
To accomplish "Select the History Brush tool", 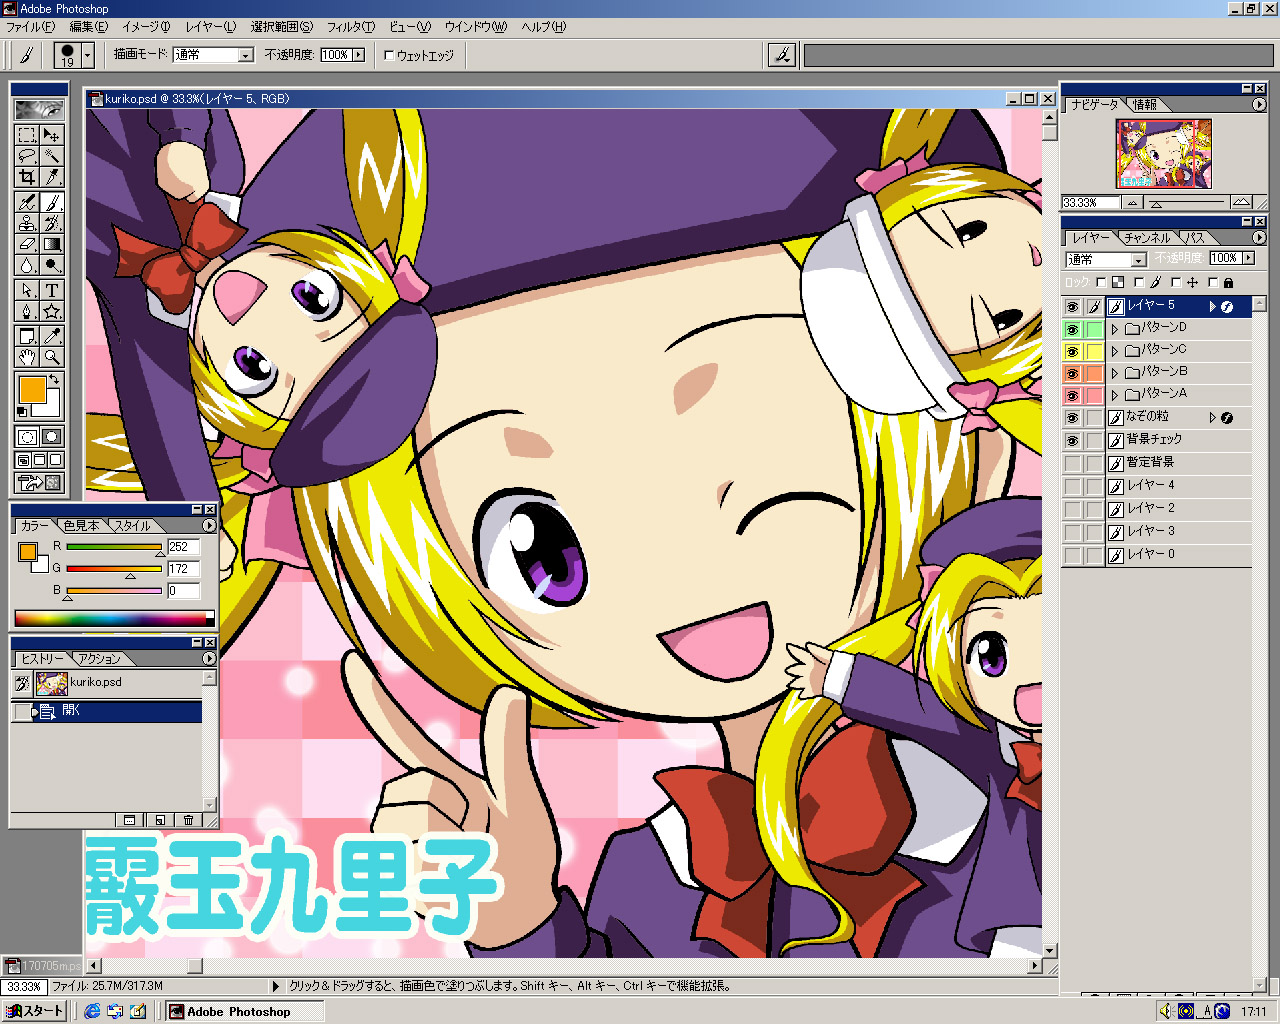I will (x=52, y=223).
